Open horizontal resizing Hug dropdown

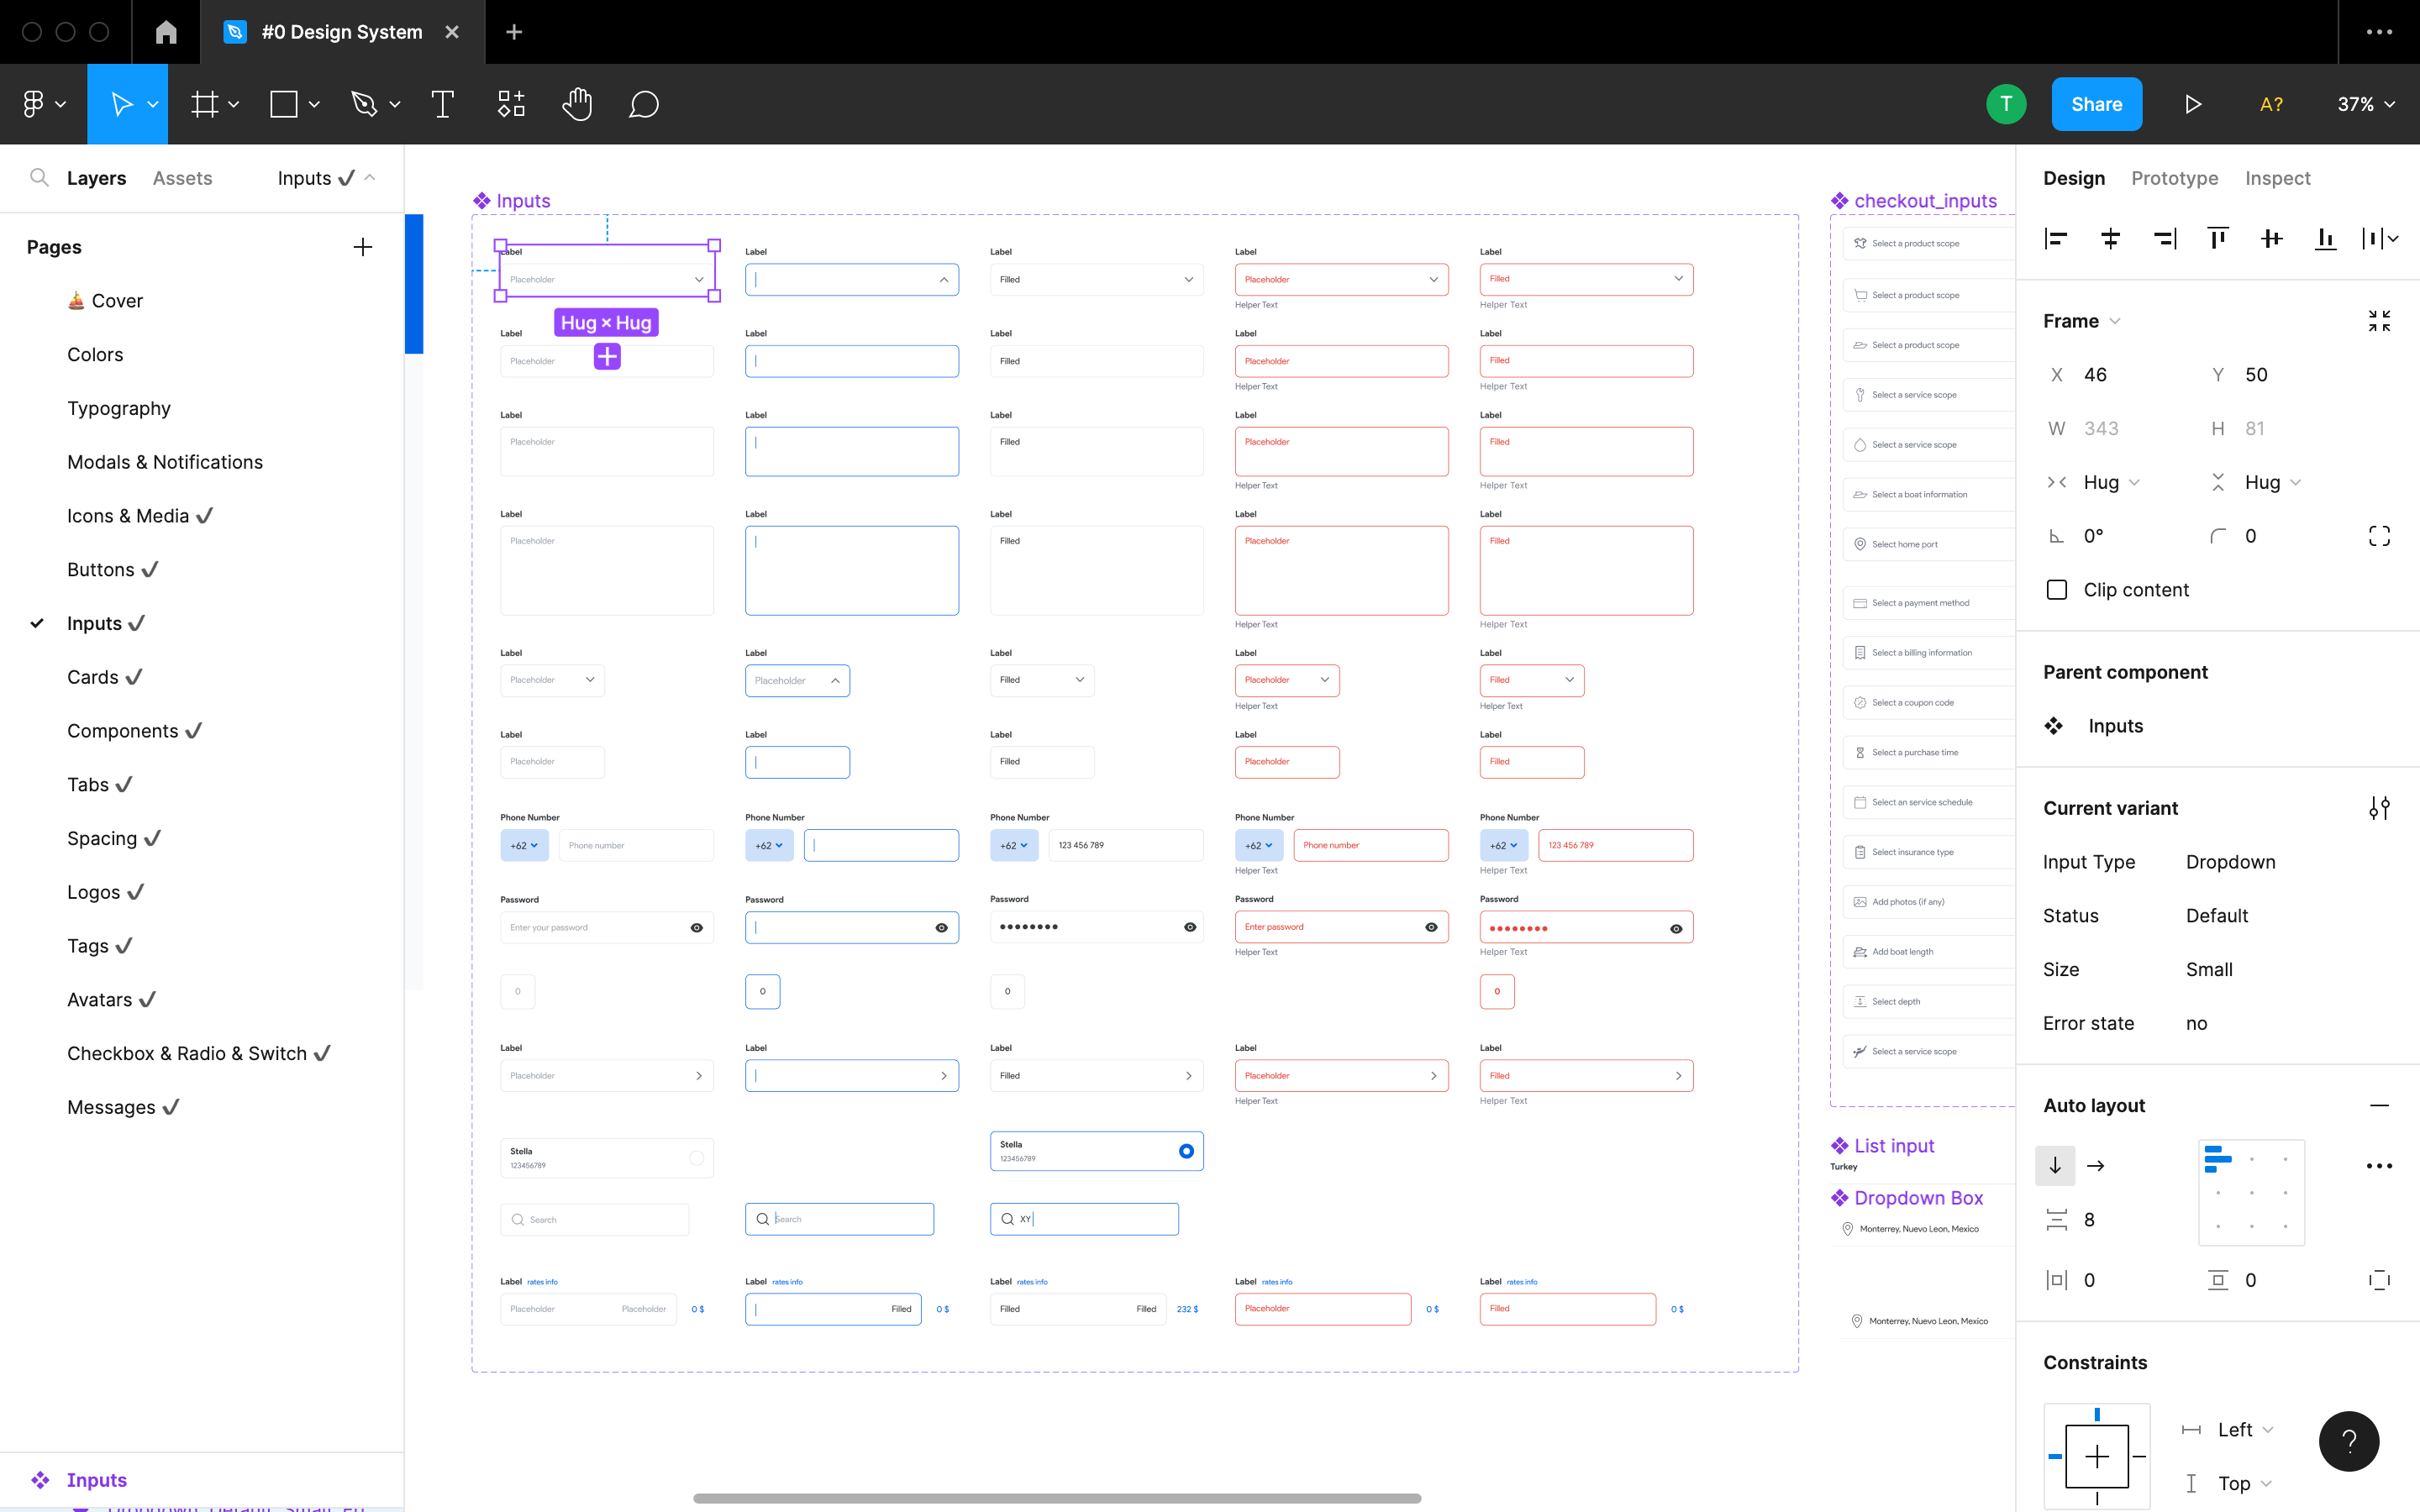coord(2110,482)
